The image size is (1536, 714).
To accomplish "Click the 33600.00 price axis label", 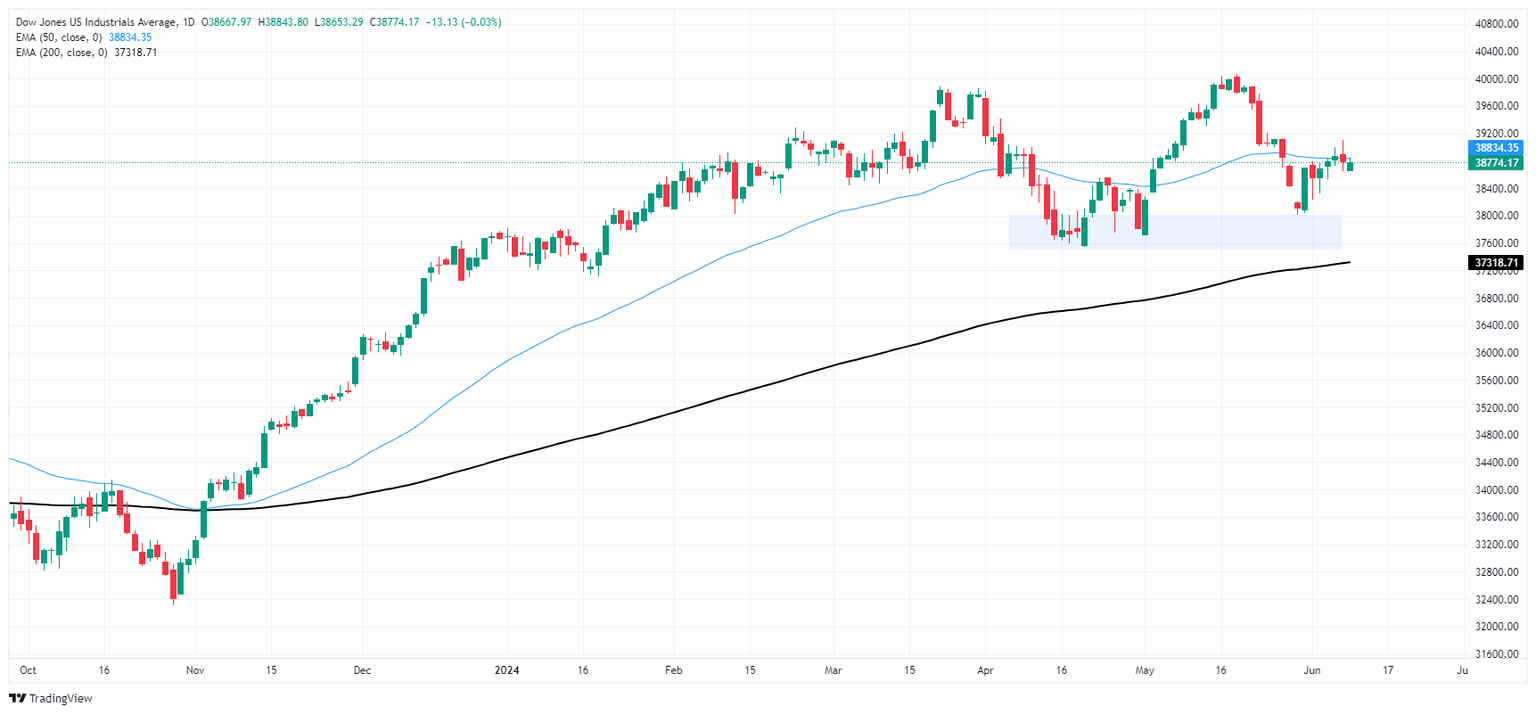I will [x=1497, y=517].
